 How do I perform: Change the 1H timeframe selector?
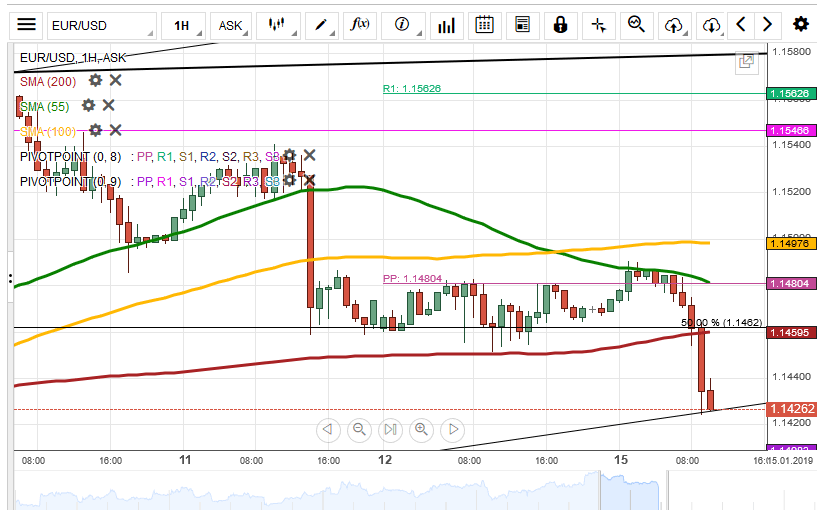pyautogui.click(x=181, y=25)
